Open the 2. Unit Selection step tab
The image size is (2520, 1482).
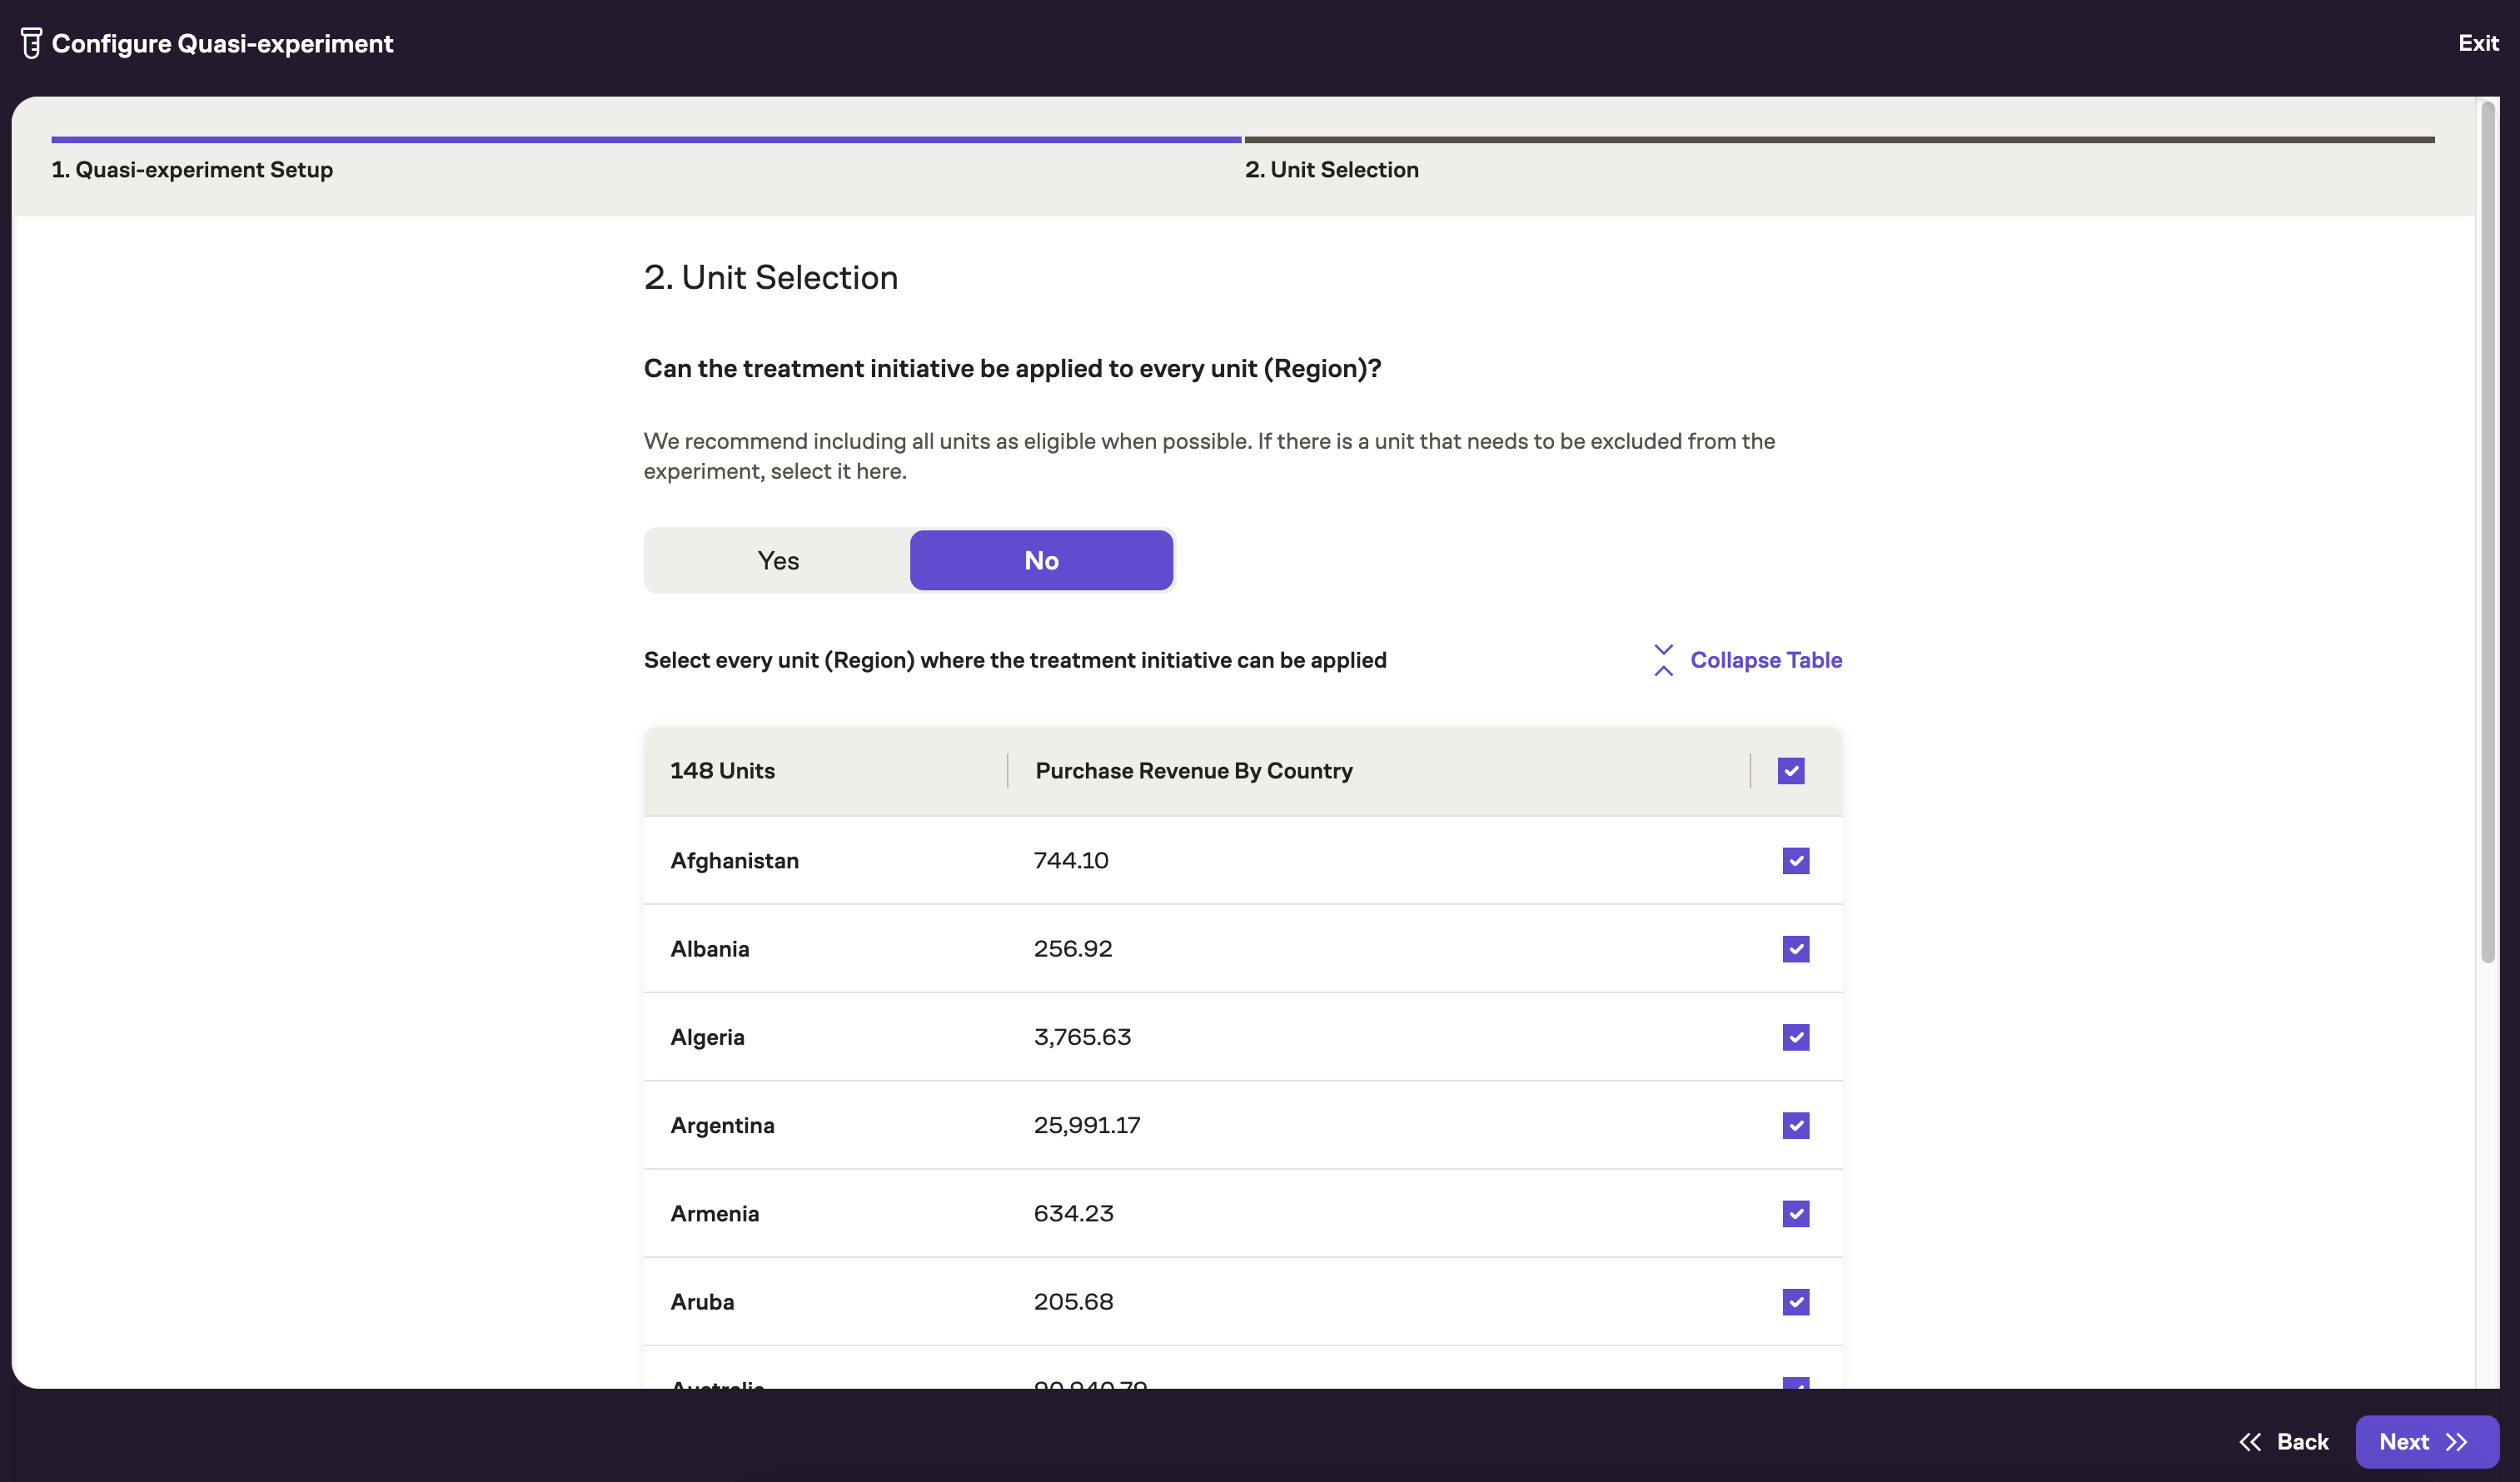1331,170
